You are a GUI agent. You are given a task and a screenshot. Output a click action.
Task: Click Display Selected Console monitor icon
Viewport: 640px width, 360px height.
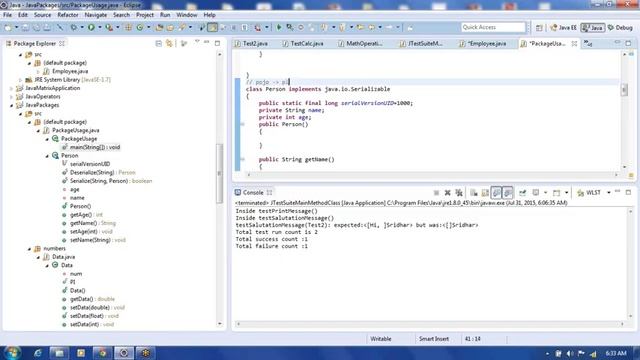click(536, 193)
